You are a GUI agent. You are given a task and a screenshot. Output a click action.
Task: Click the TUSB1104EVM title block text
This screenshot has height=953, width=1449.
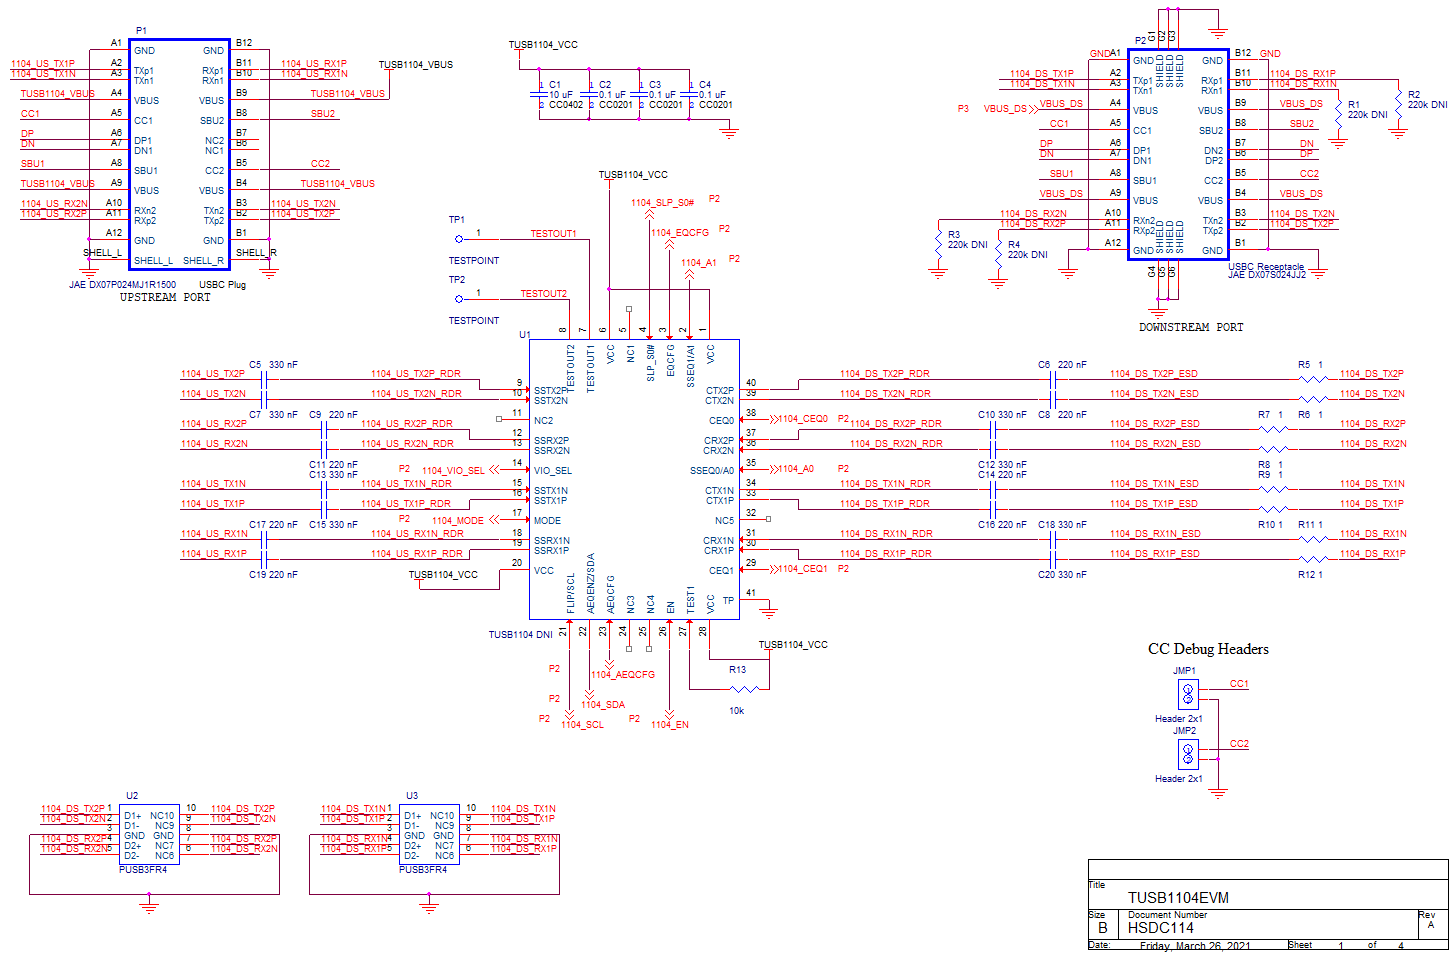point(1178,897)
